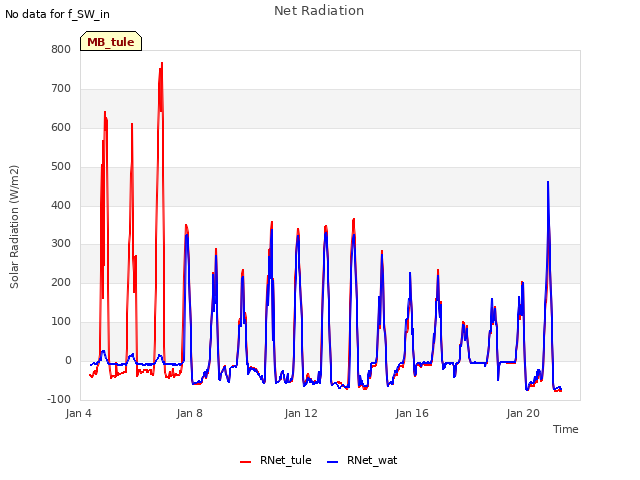Click the blue RNet_wat legend color marker
Viewport: 640px width, 480px height.
(333, 462)
